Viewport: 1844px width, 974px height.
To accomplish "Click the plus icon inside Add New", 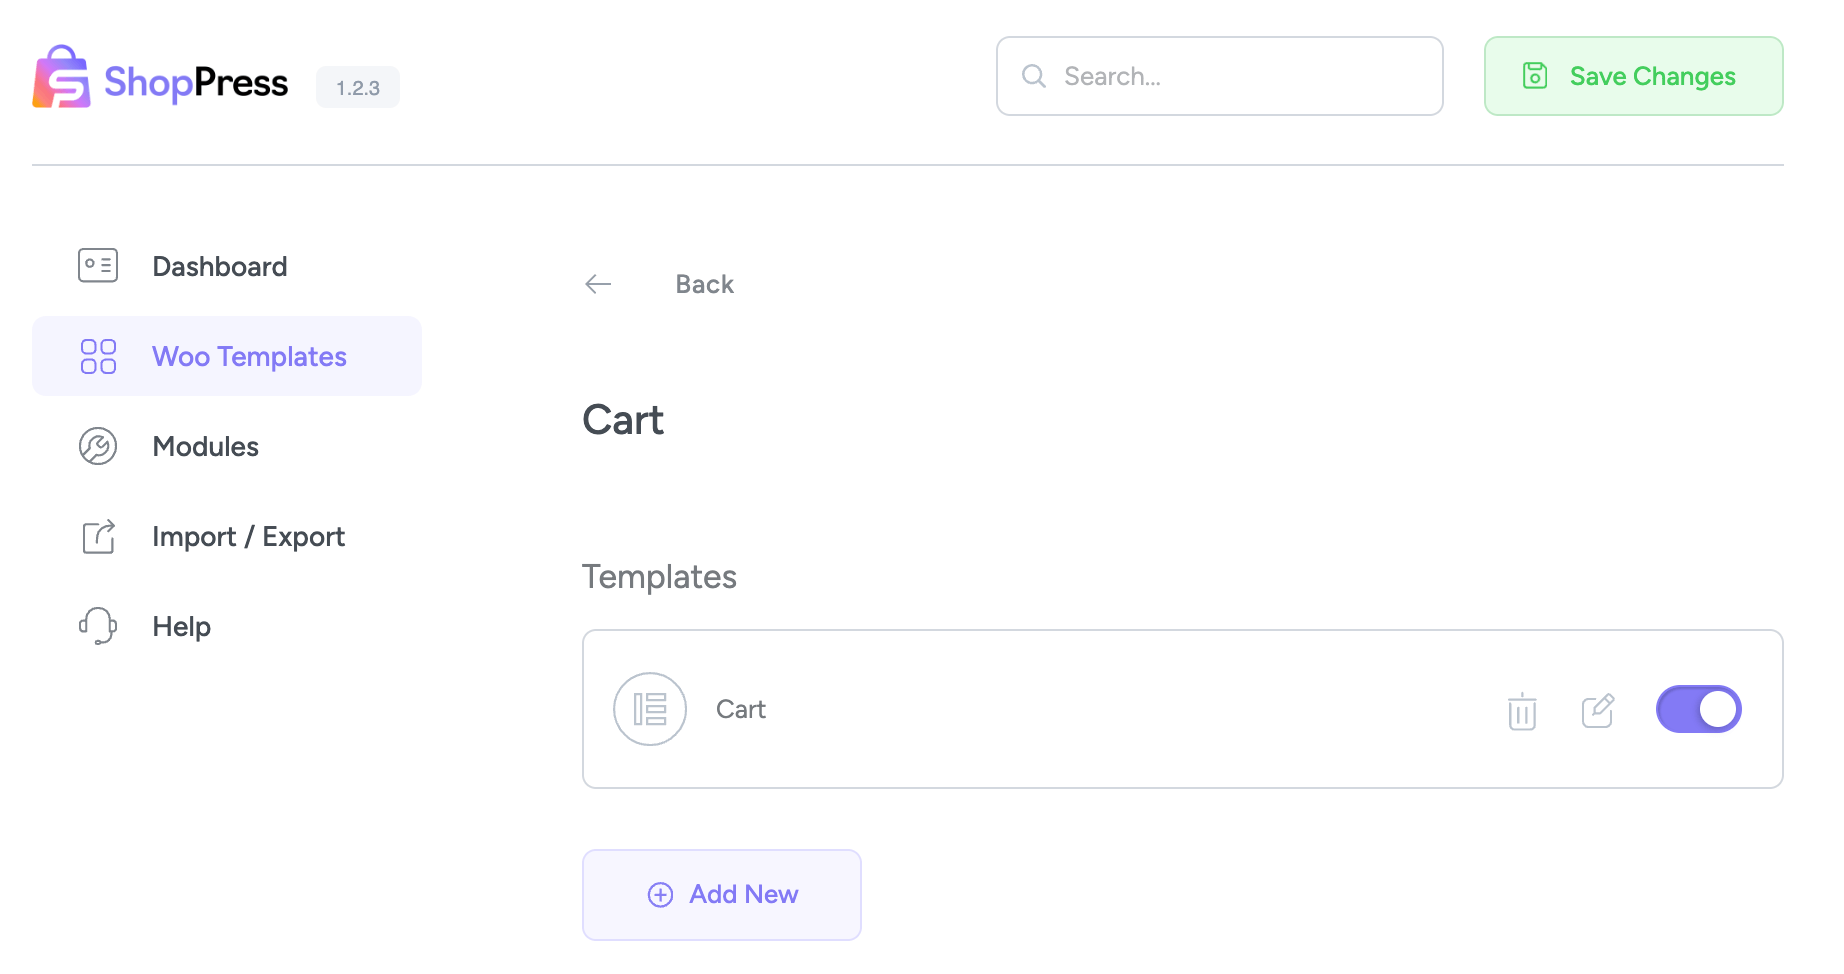I will (x=660, y=894).
